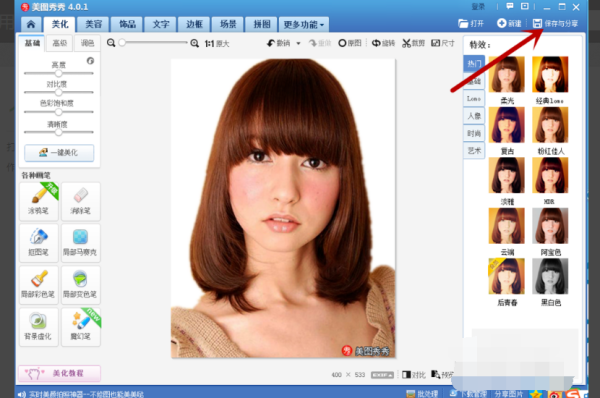600x398 pixels.
Task: Switch to the 美容 tab
Action: [x=93, y=24]
